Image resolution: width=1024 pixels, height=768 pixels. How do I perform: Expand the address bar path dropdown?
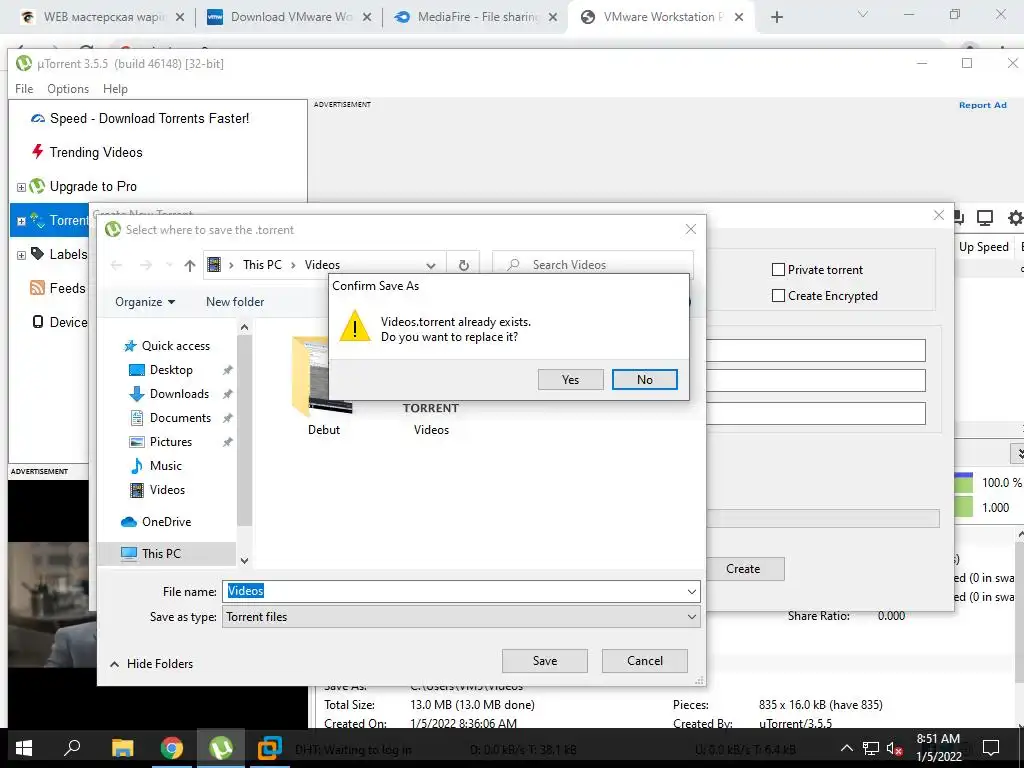[431, 265]
